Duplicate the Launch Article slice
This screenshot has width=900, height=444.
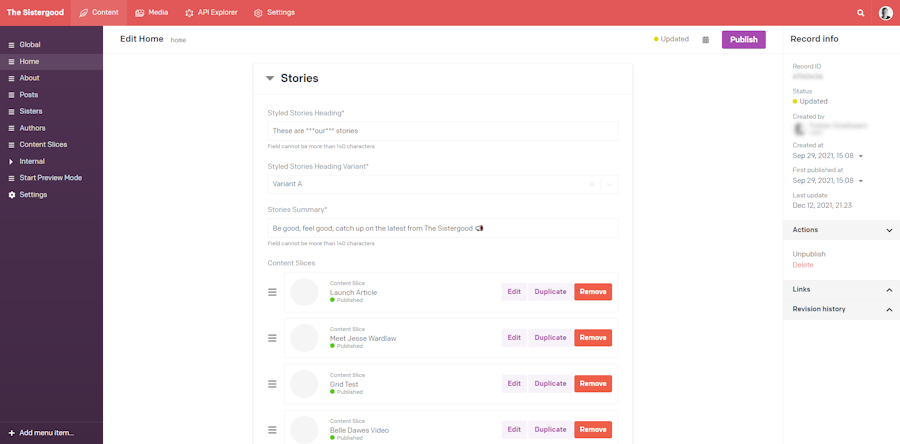(550, 292)
